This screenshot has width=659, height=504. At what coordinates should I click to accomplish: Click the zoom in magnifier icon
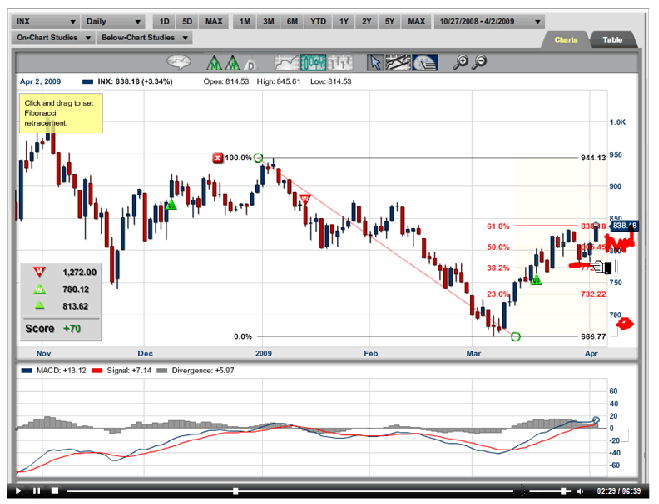[x=462, y=62]
